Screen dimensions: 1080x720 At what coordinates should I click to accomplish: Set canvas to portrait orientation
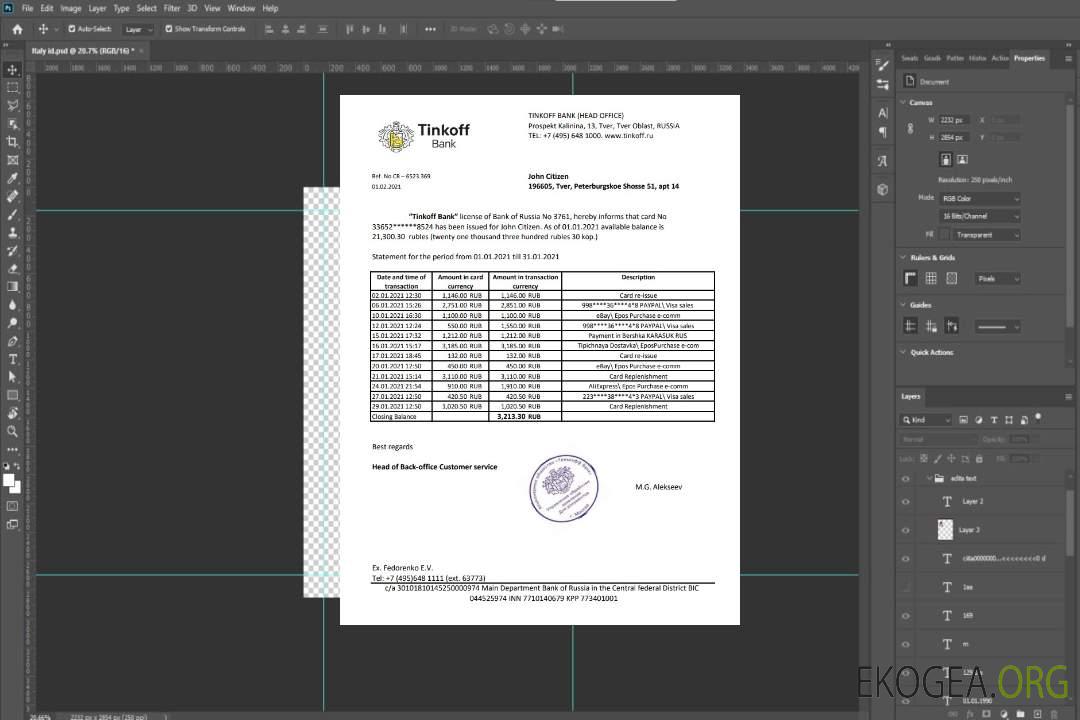click(x=946, y=159)
